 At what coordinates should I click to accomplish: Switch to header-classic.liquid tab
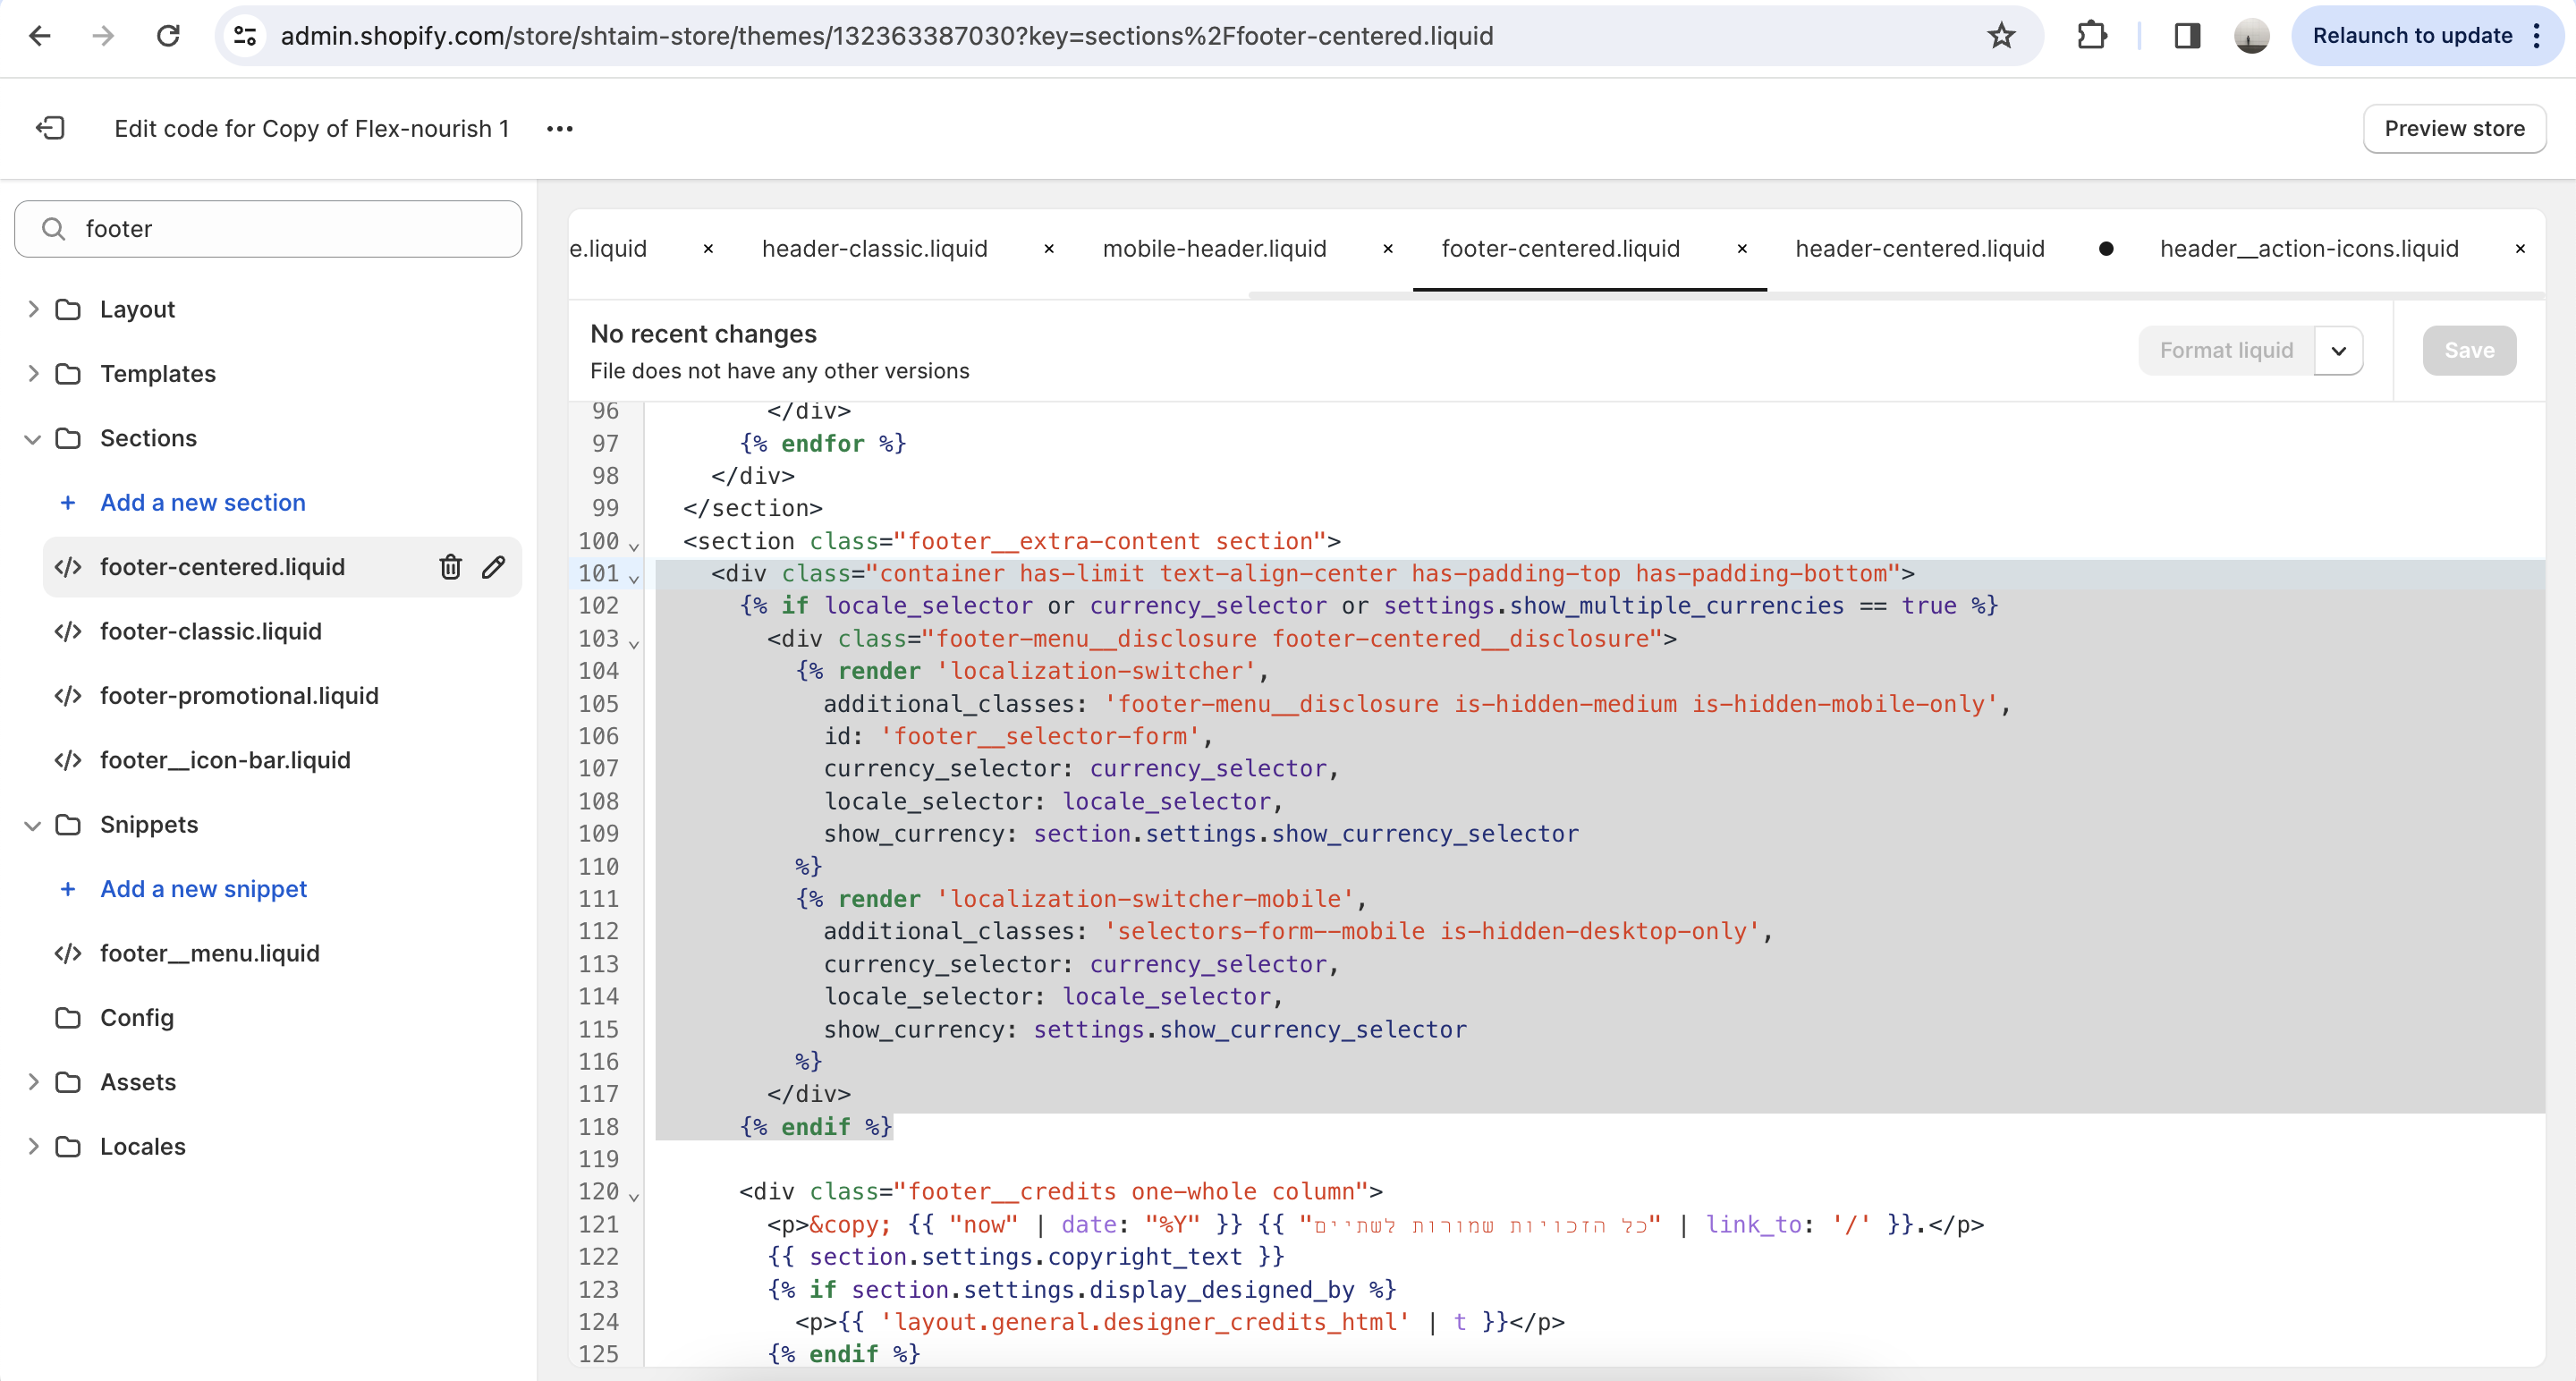(874, 249)
